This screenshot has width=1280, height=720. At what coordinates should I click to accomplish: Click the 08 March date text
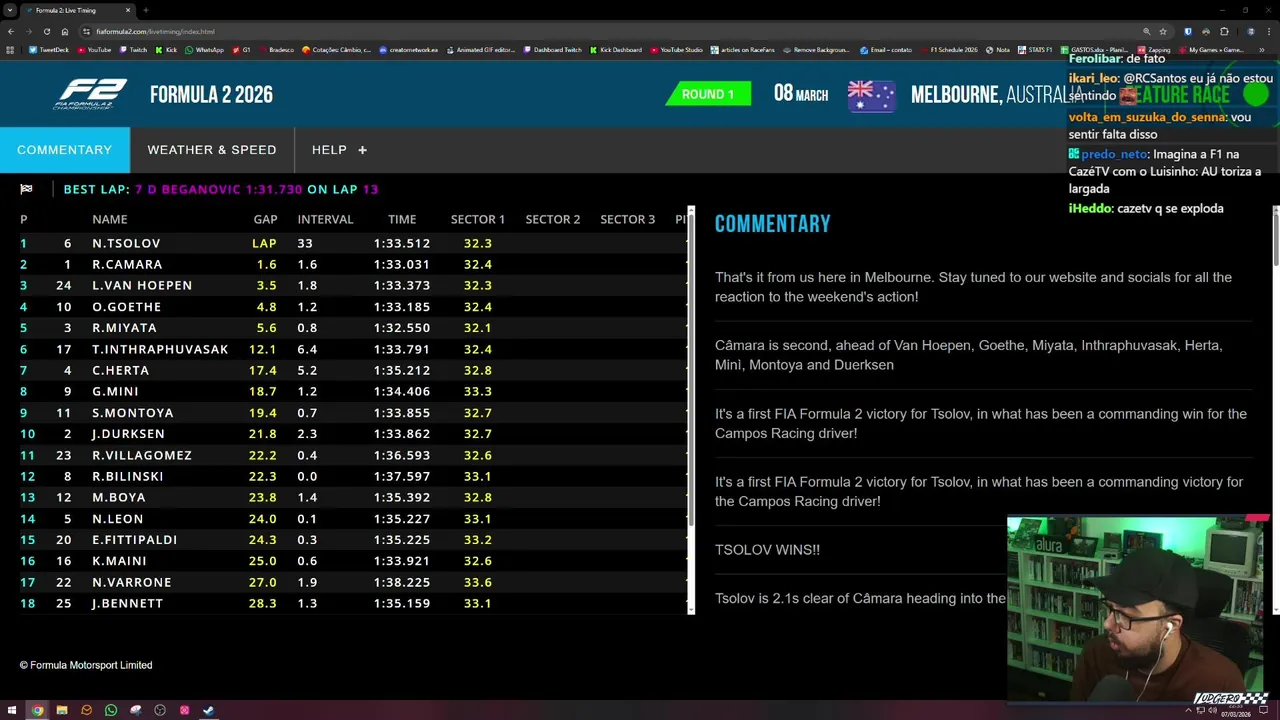801,94
